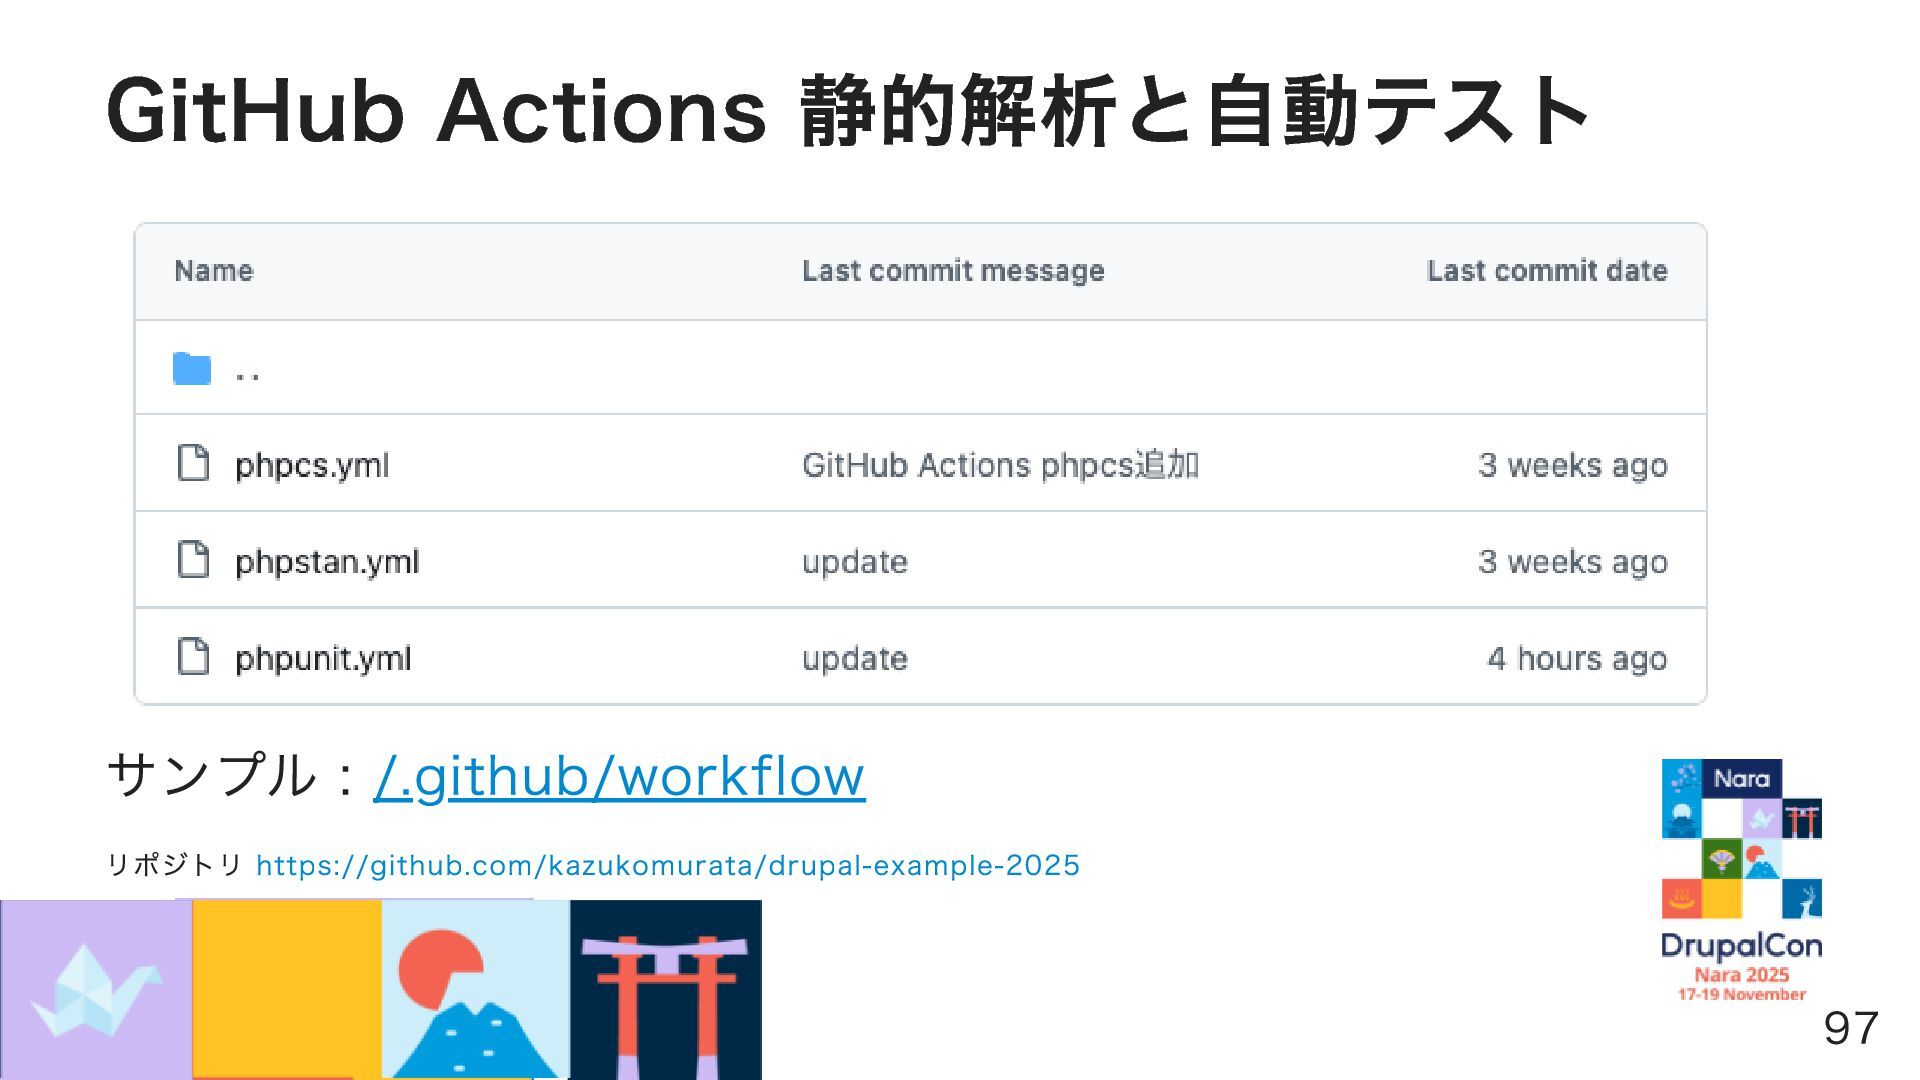Click the red torii gate tile image
Image resolution: width=1920 pixels, height=1080 pixels.
[665, 989]
